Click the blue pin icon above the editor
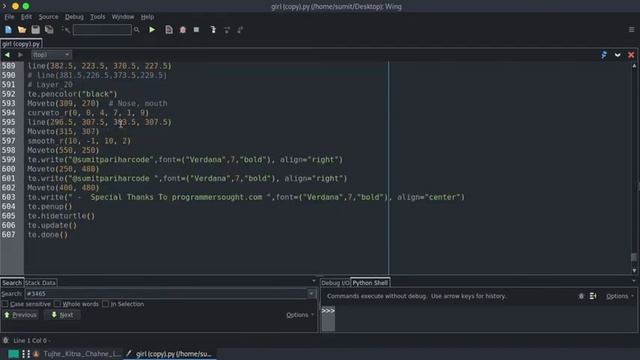The width and height of the screenshot is (640, 360). pos(604,55)
